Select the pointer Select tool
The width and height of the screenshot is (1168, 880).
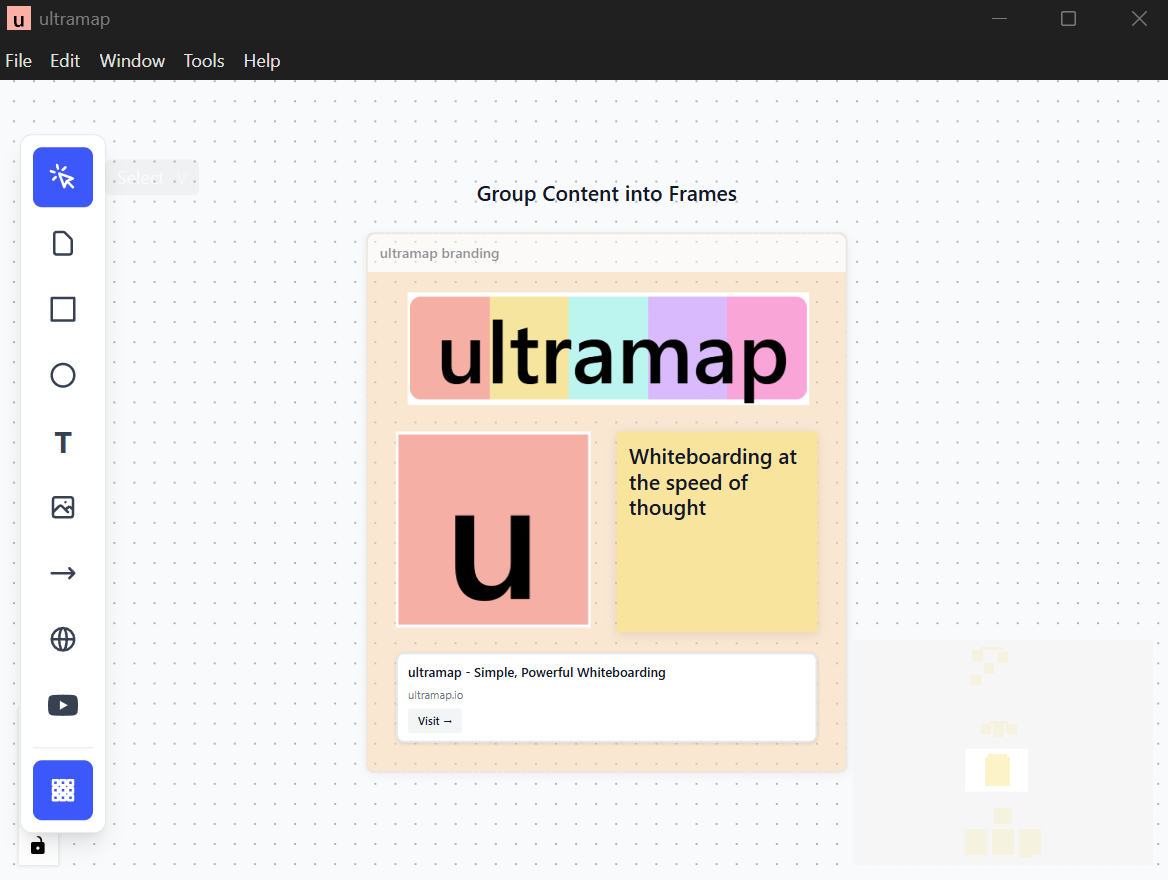point(63,177)
